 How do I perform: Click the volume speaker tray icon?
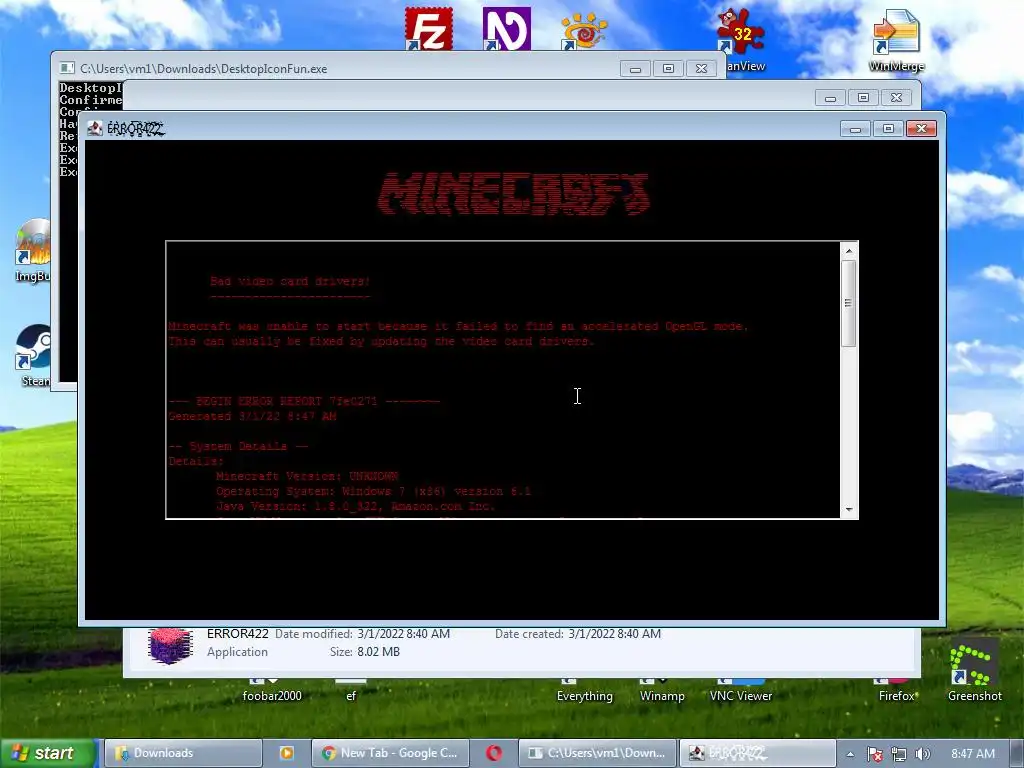tap(922, 754)
